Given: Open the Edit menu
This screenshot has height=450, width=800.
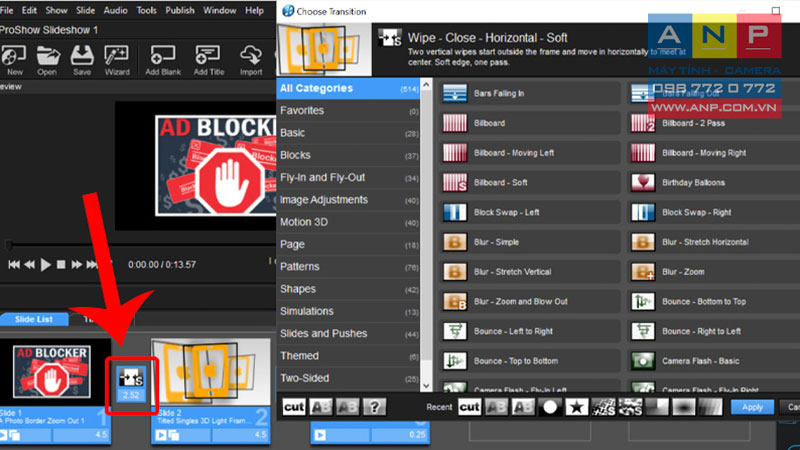Looking at the screenshot, I should 29,10.
